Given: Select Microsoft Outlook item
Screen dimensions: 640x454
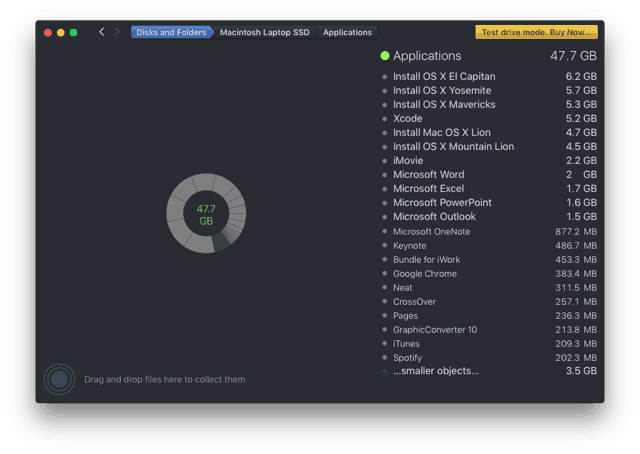Looking at the screenshot, I should (x=489, y=216).
